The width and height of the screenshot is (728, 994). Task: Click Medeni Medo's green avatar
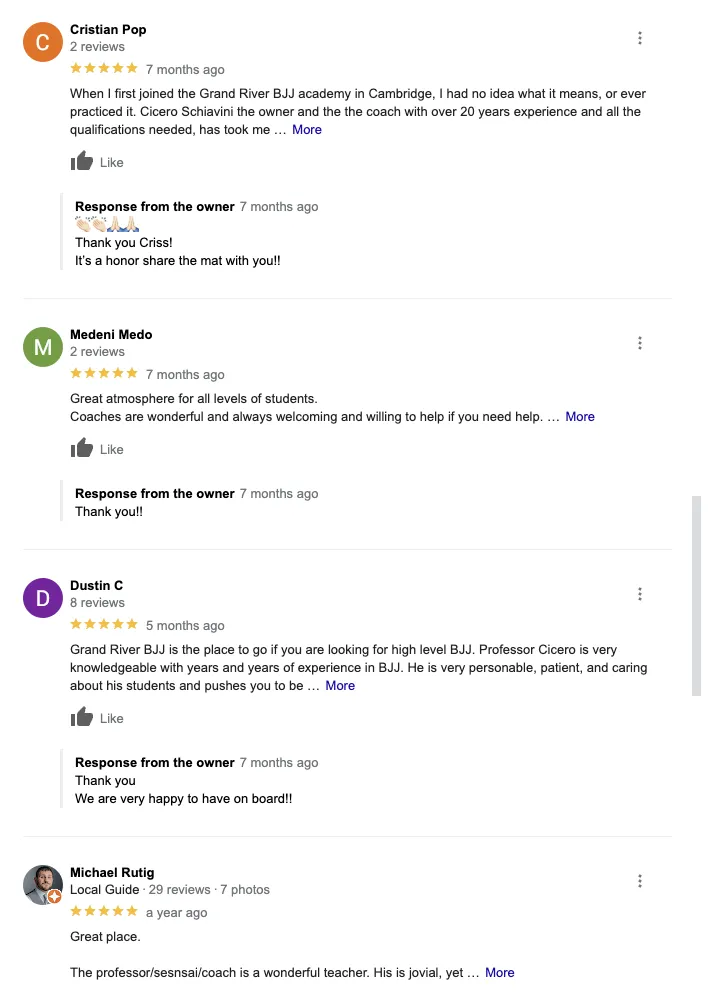click(43, 347)
